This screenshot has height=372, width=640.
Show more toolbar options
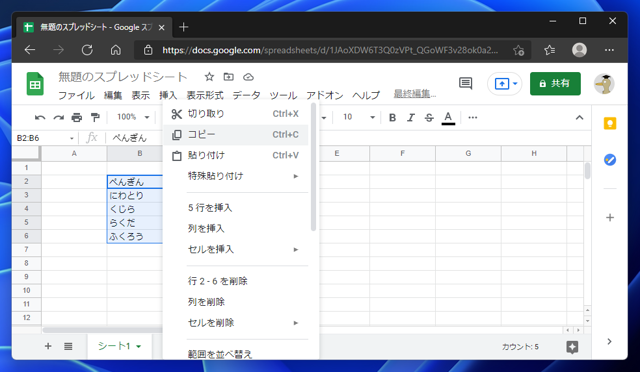click(473, 118)
